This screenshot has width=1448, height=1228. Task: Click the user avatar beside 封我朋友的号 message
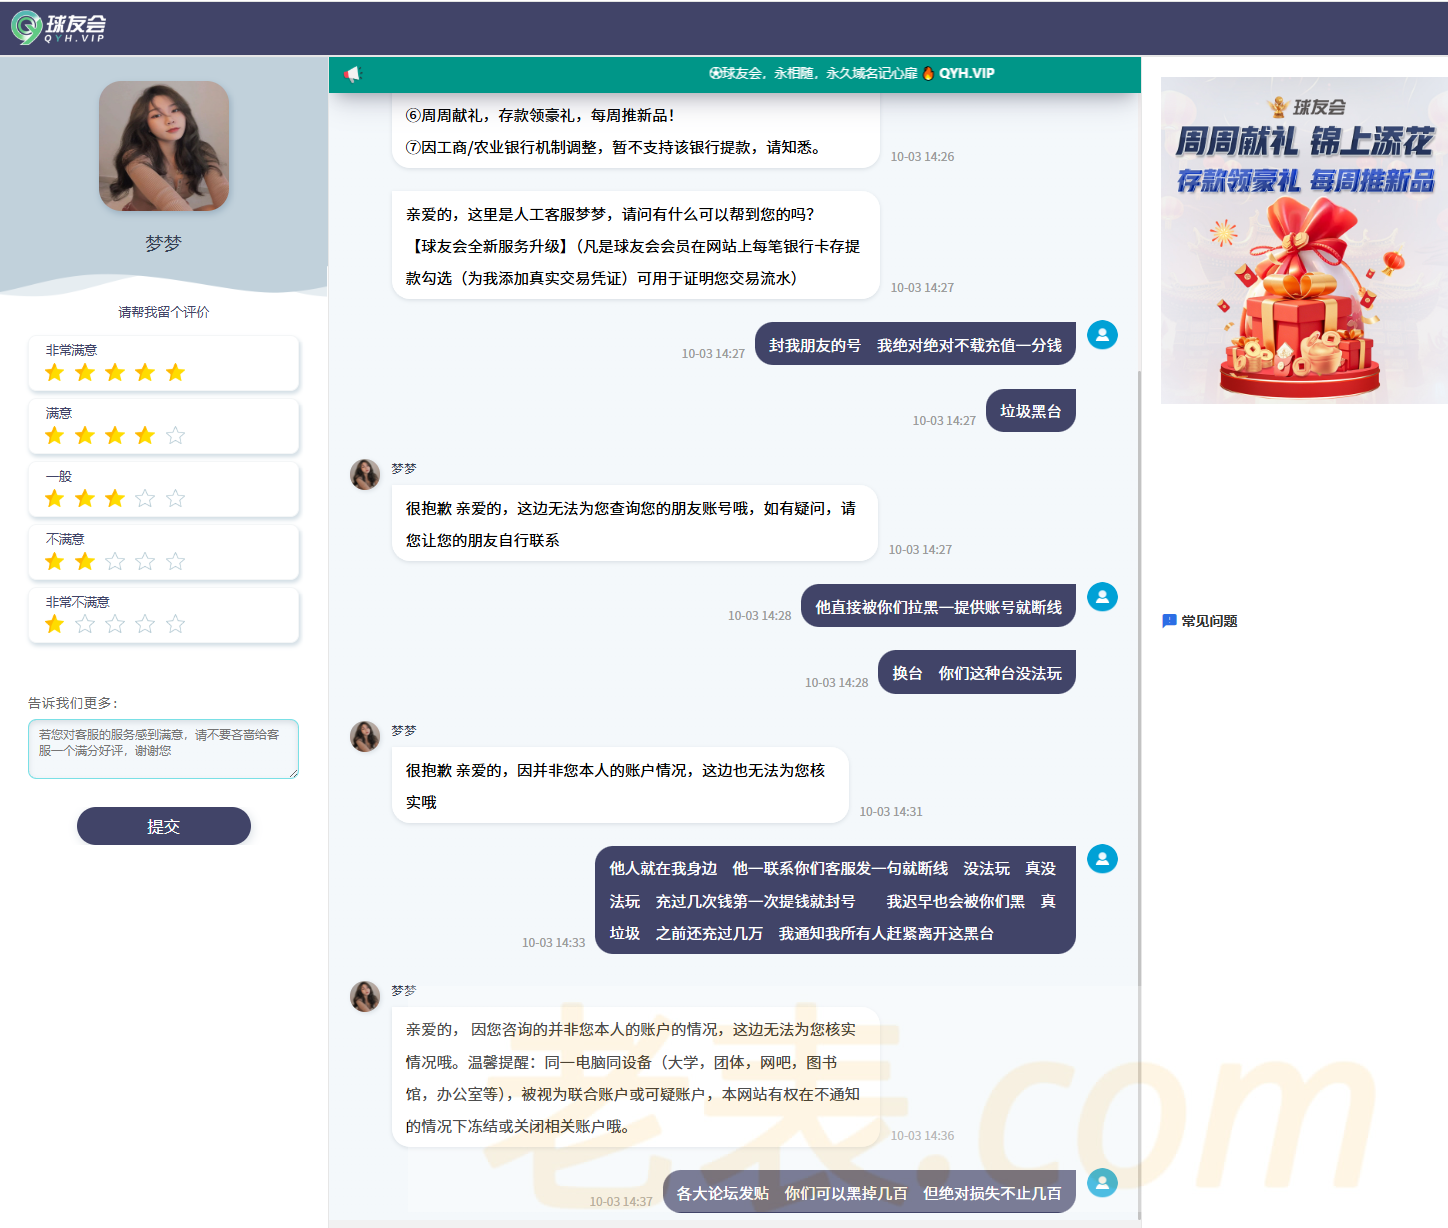[x=1102, y=335]
